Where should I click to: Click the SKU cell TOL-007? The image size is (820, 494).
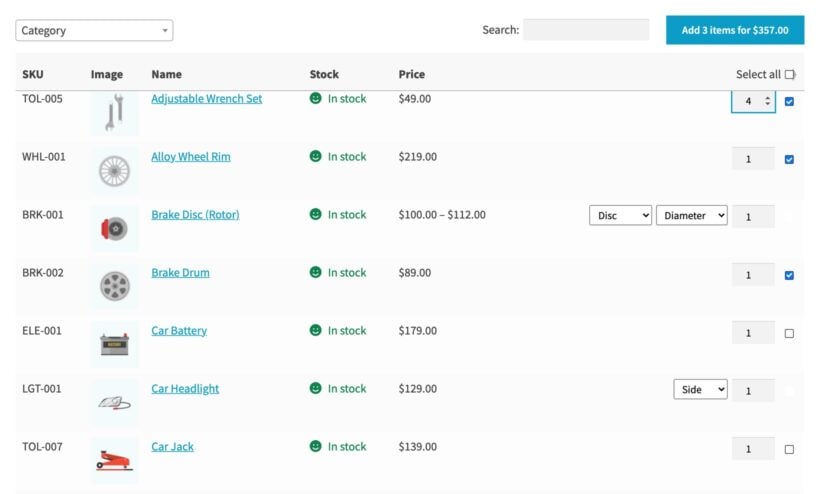[42, 447]
